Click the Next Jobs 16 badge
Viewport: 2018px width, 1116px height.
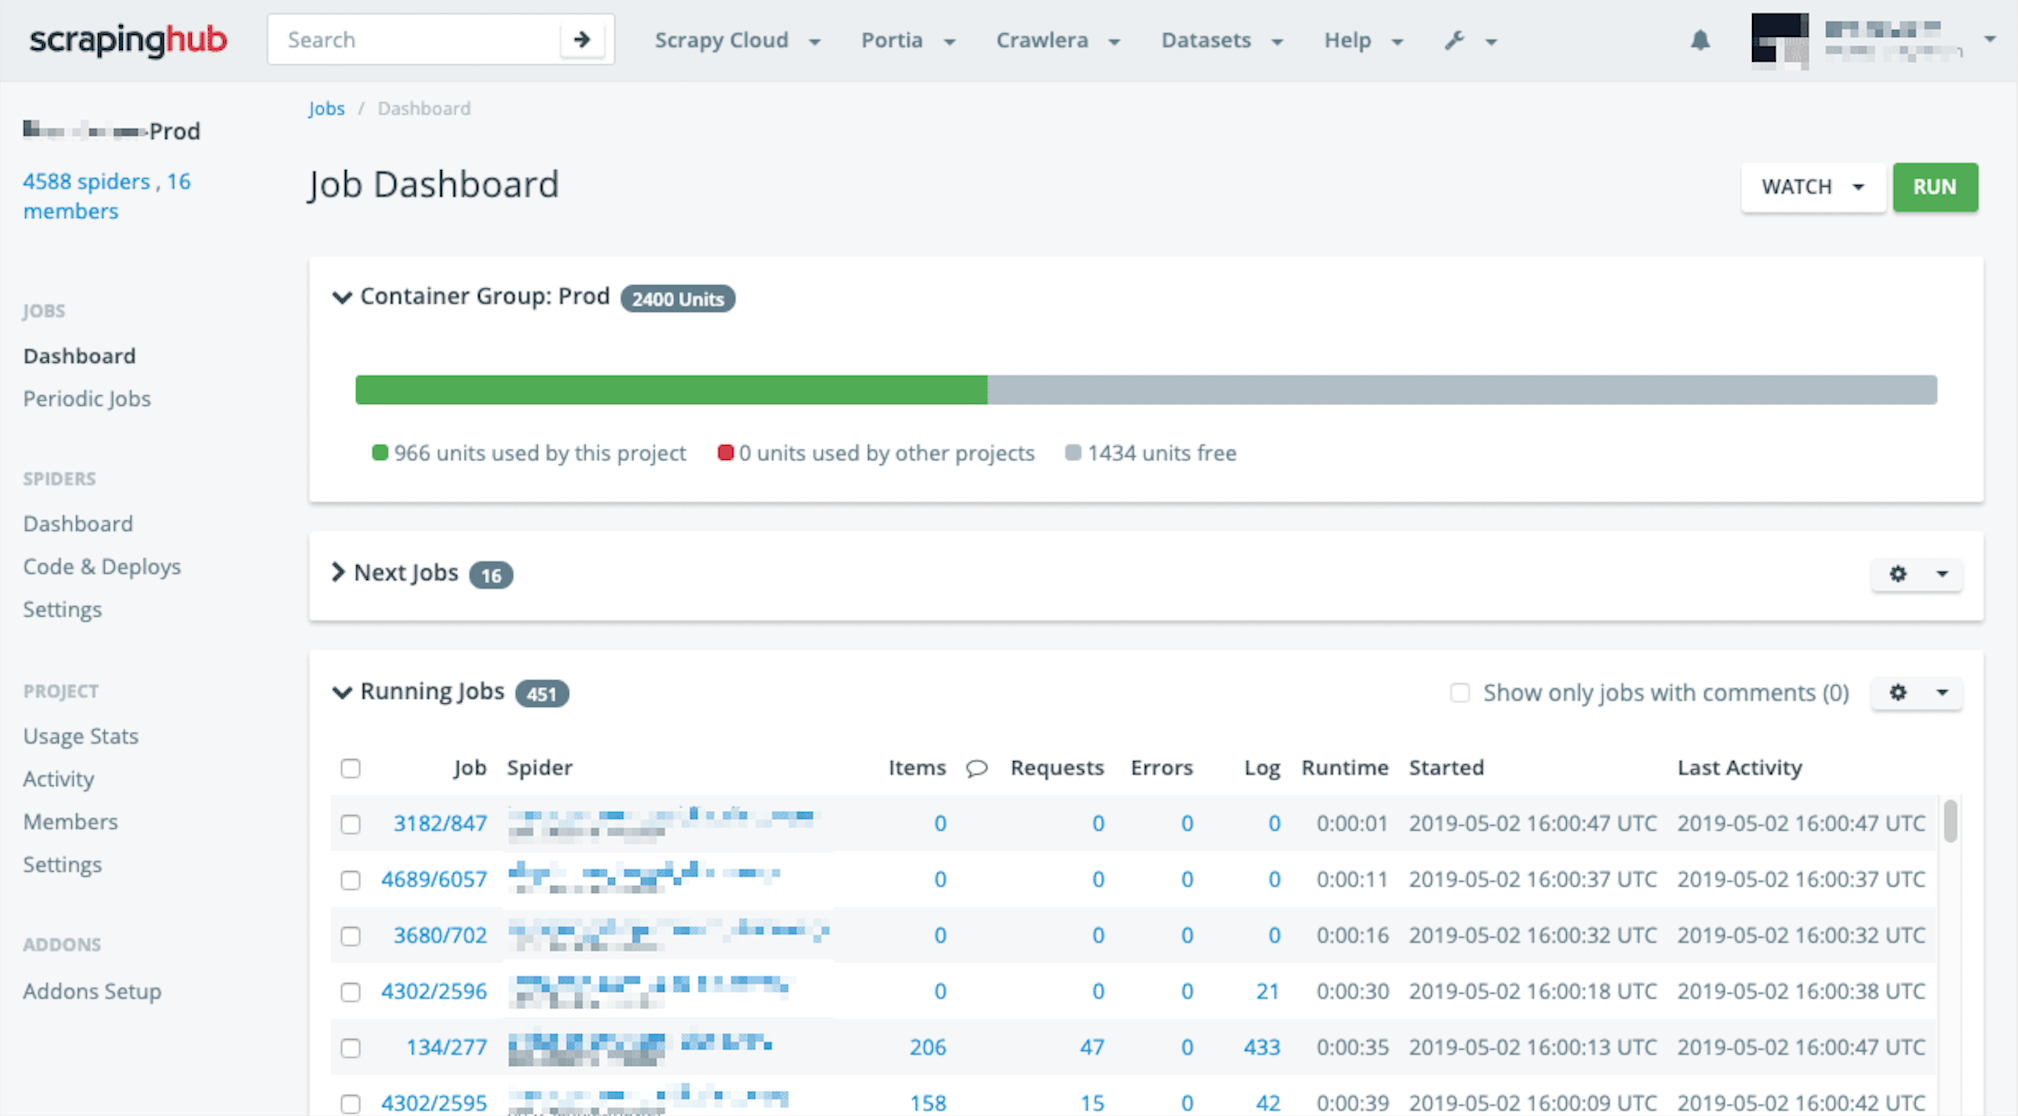coord(491,575)
